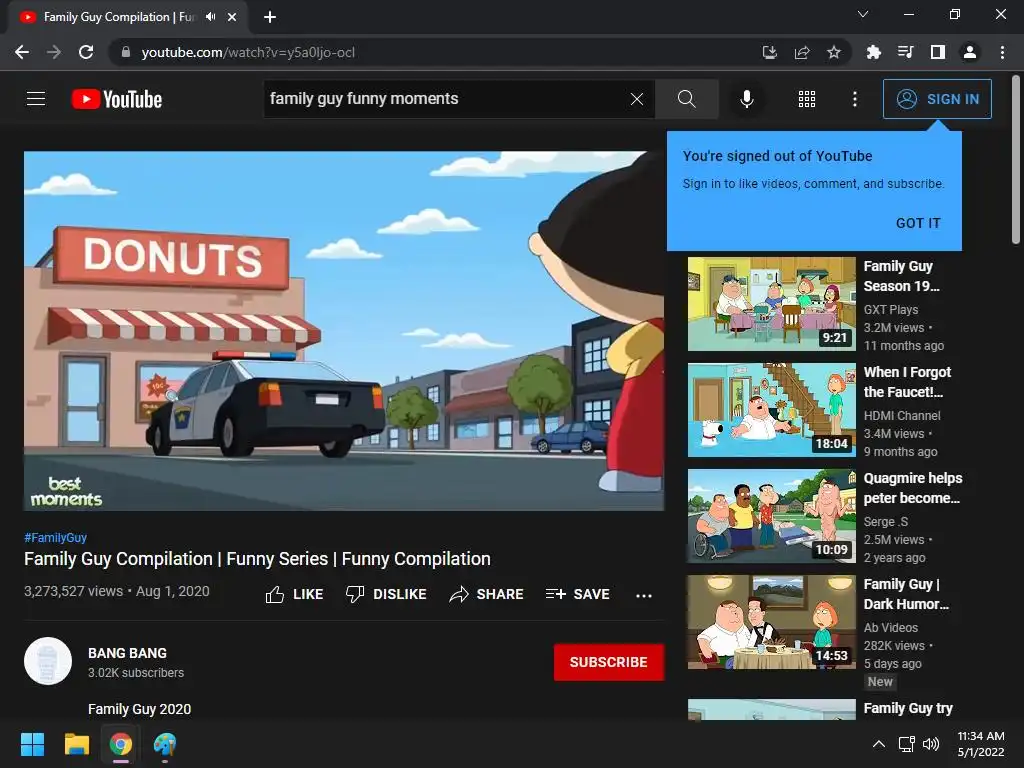Dislike the video with thumbs down
Image resolution: width=1024 pixels, height=768 pixels.
[386, 594]
